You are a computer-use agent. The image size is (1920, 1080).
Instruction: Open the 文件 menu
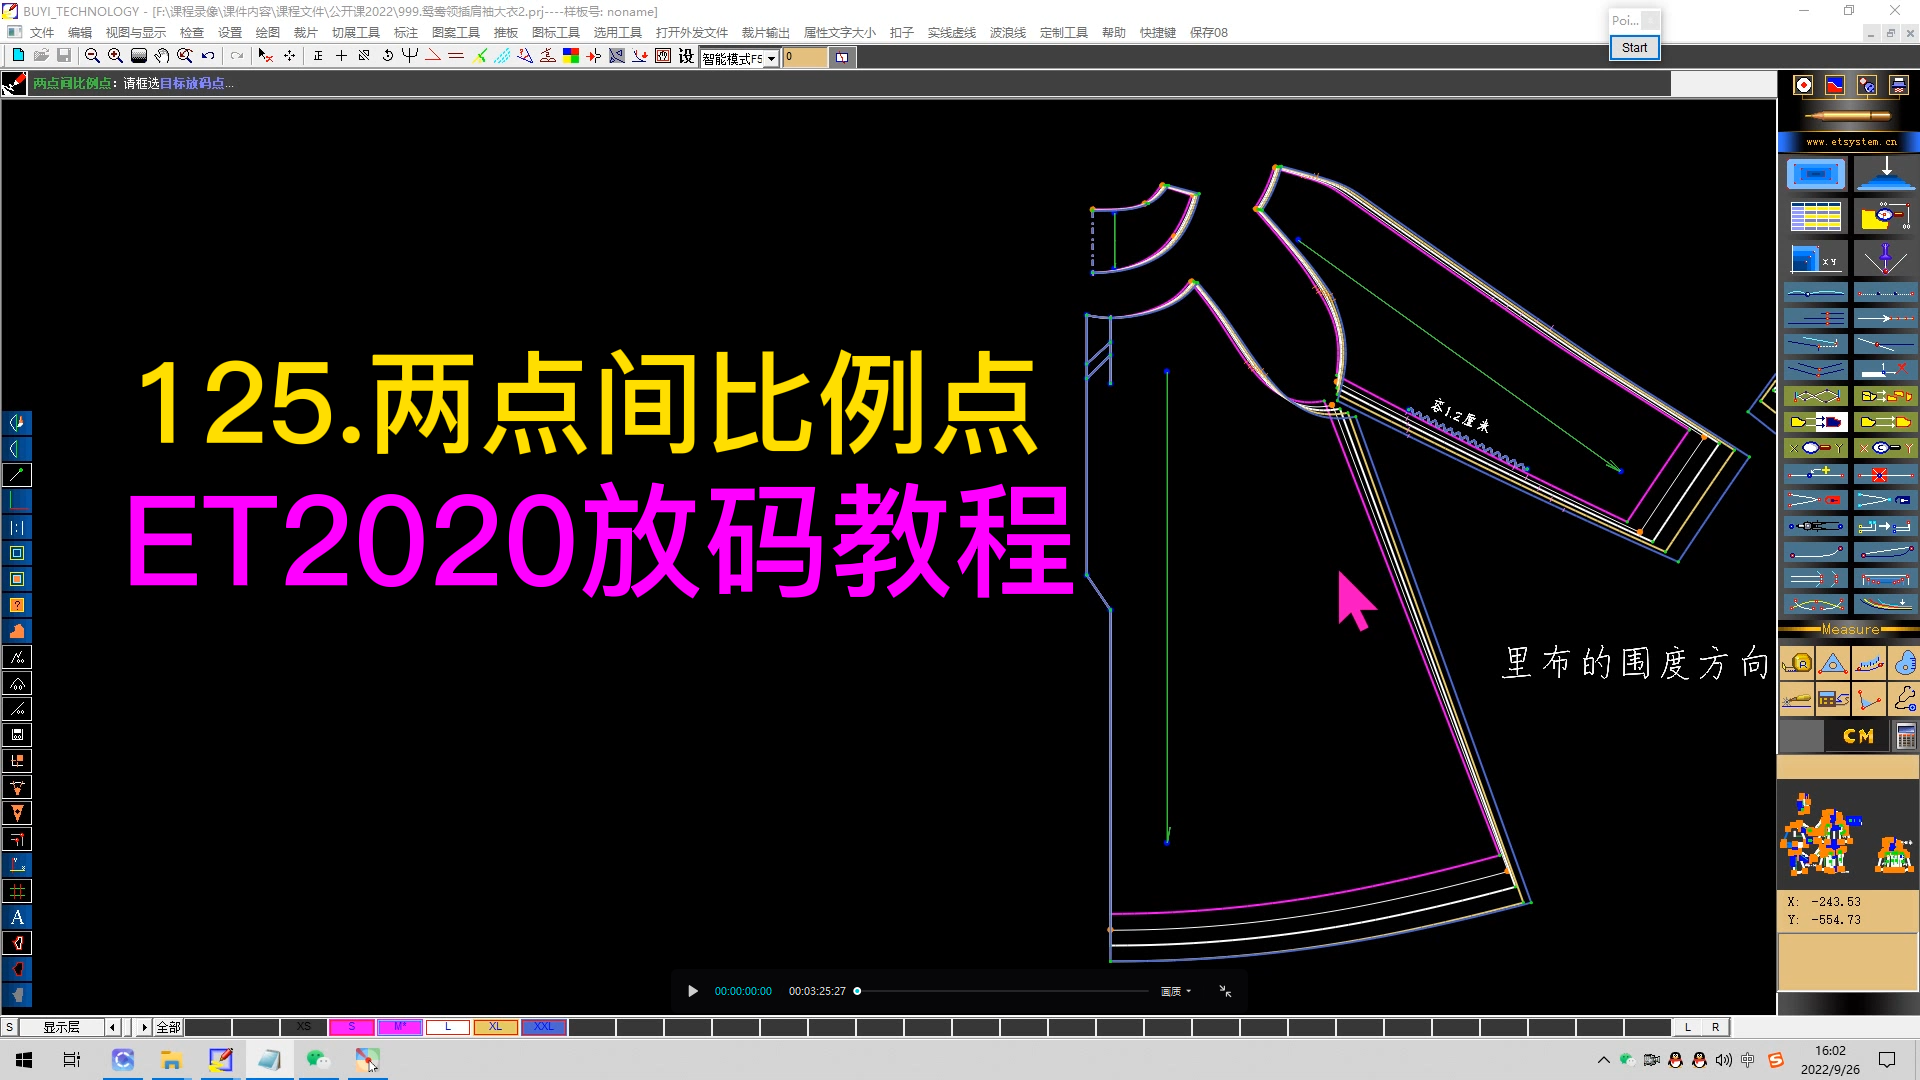pos(42,32)
